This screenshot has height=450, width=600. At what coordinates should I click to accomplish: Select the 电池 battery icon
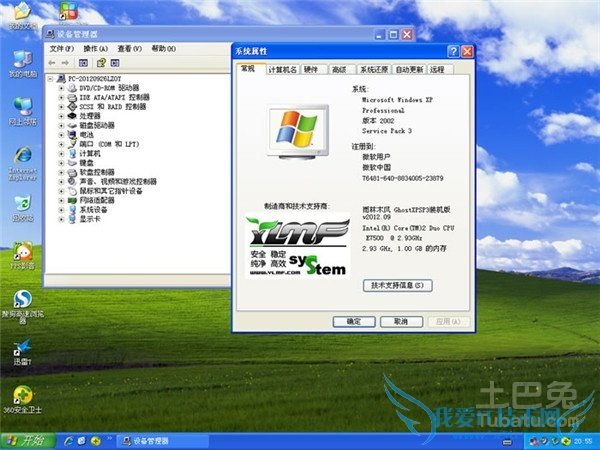(x=72, y=135)
